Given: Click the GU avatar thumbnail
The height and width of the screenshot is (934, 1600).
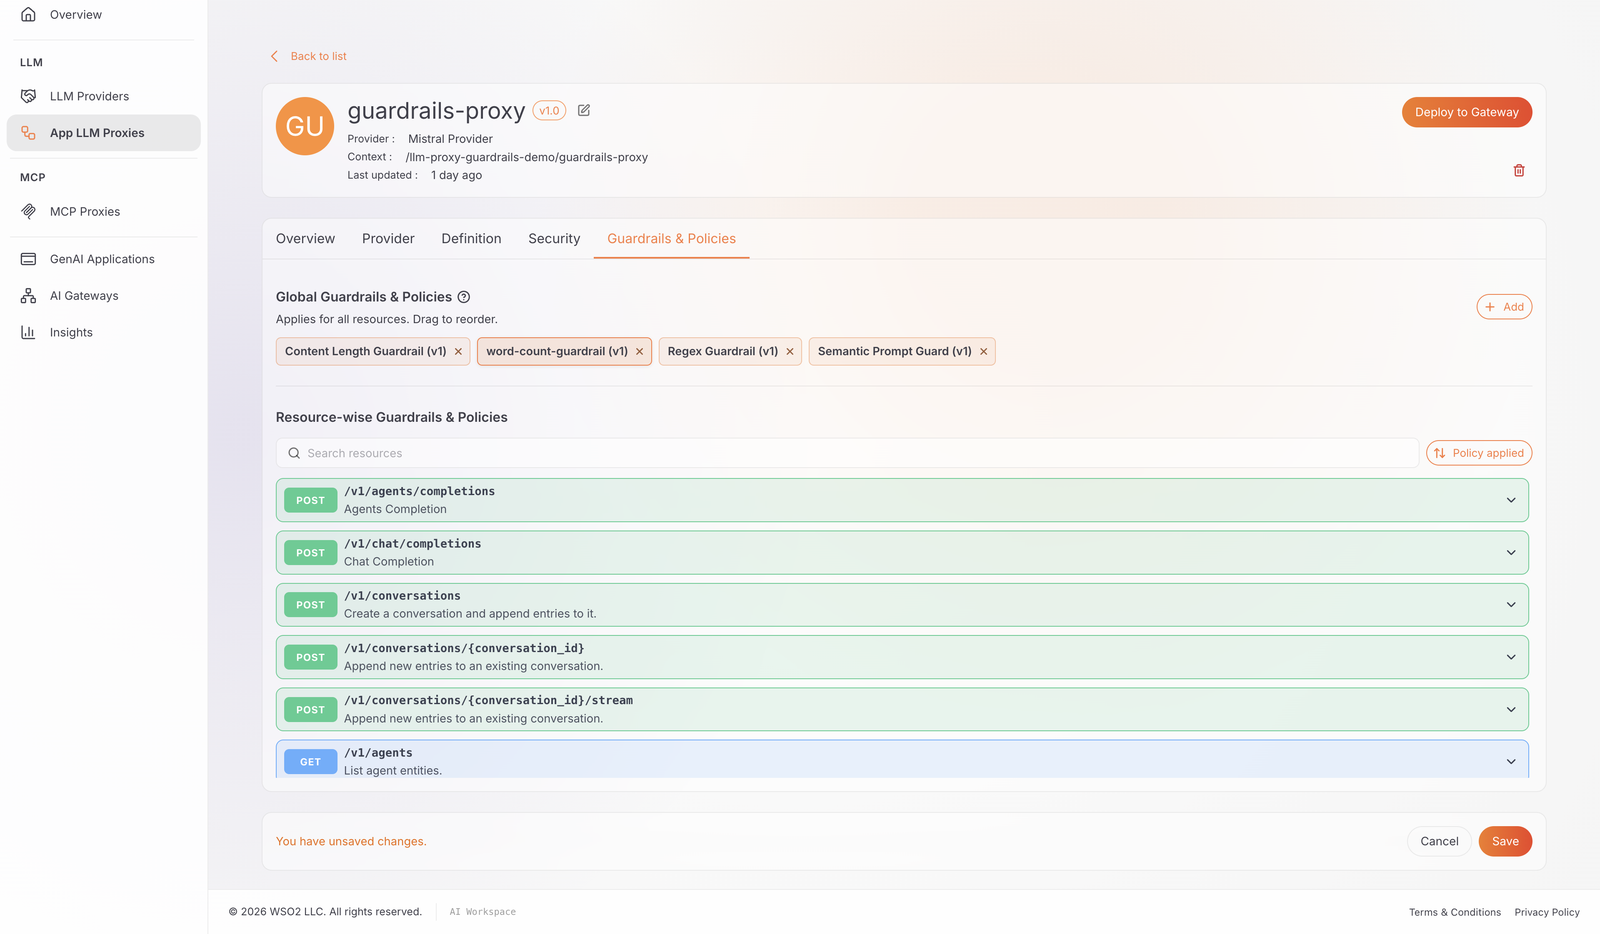Looking at the screenshot, I should tap(305, 126).
